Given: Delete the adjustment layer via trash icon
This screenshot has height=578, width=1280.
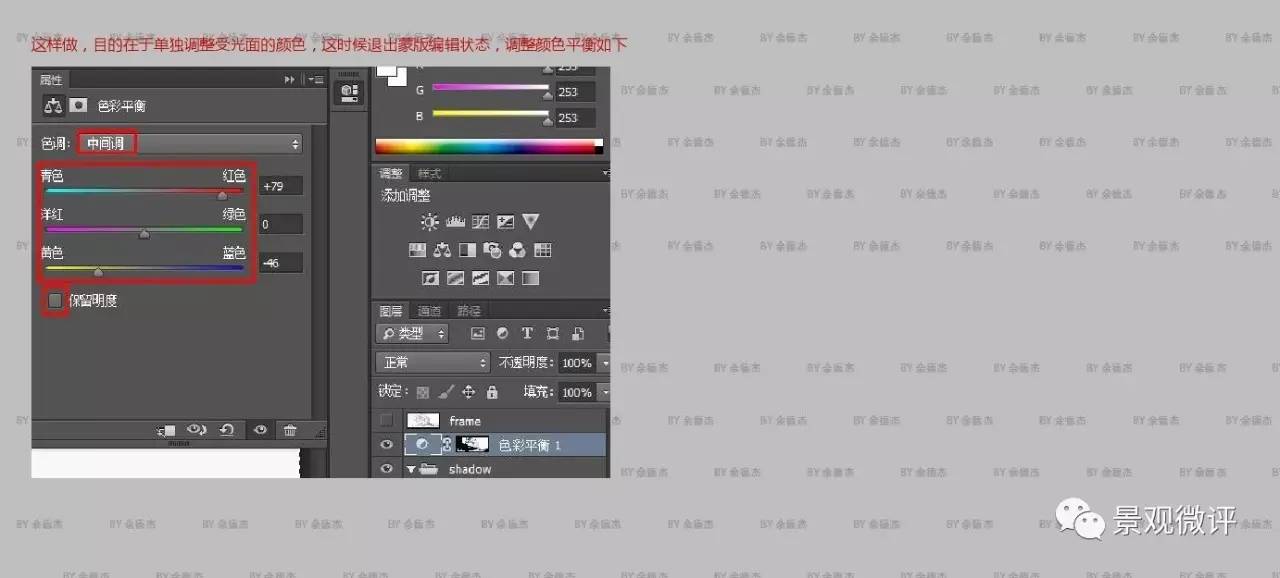Looking at the screenshot, I should (x=290, y=430).
